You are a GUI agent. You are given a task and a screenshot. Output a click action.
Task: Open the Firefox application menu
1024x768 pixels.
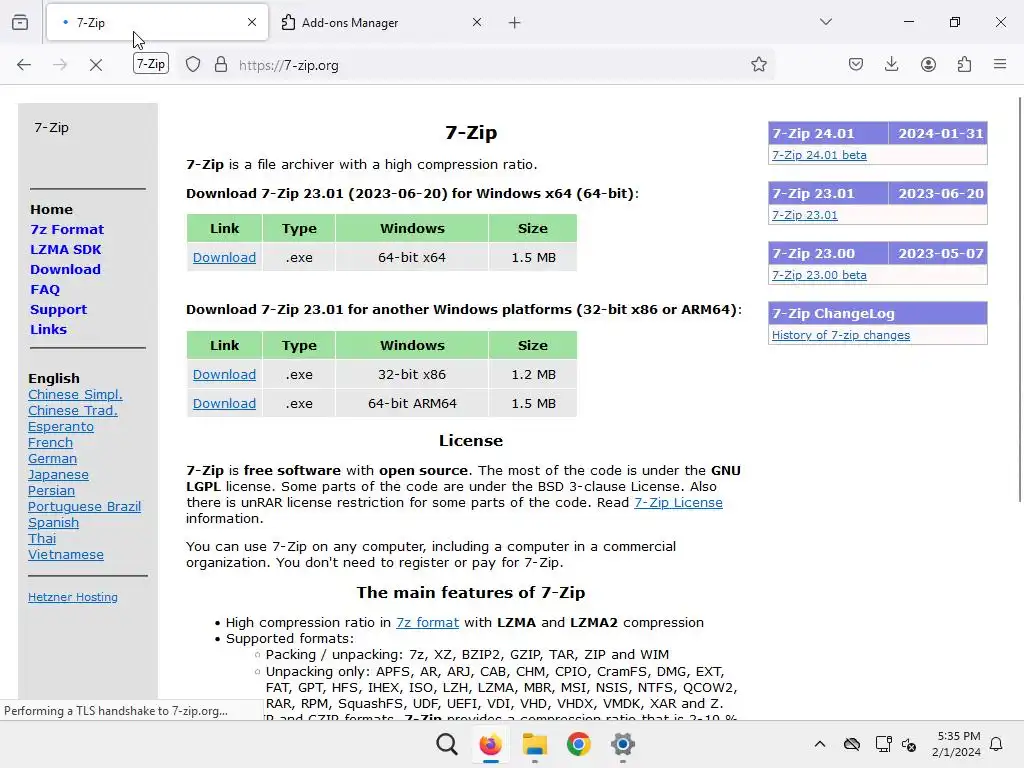(x=1000, y=65)
